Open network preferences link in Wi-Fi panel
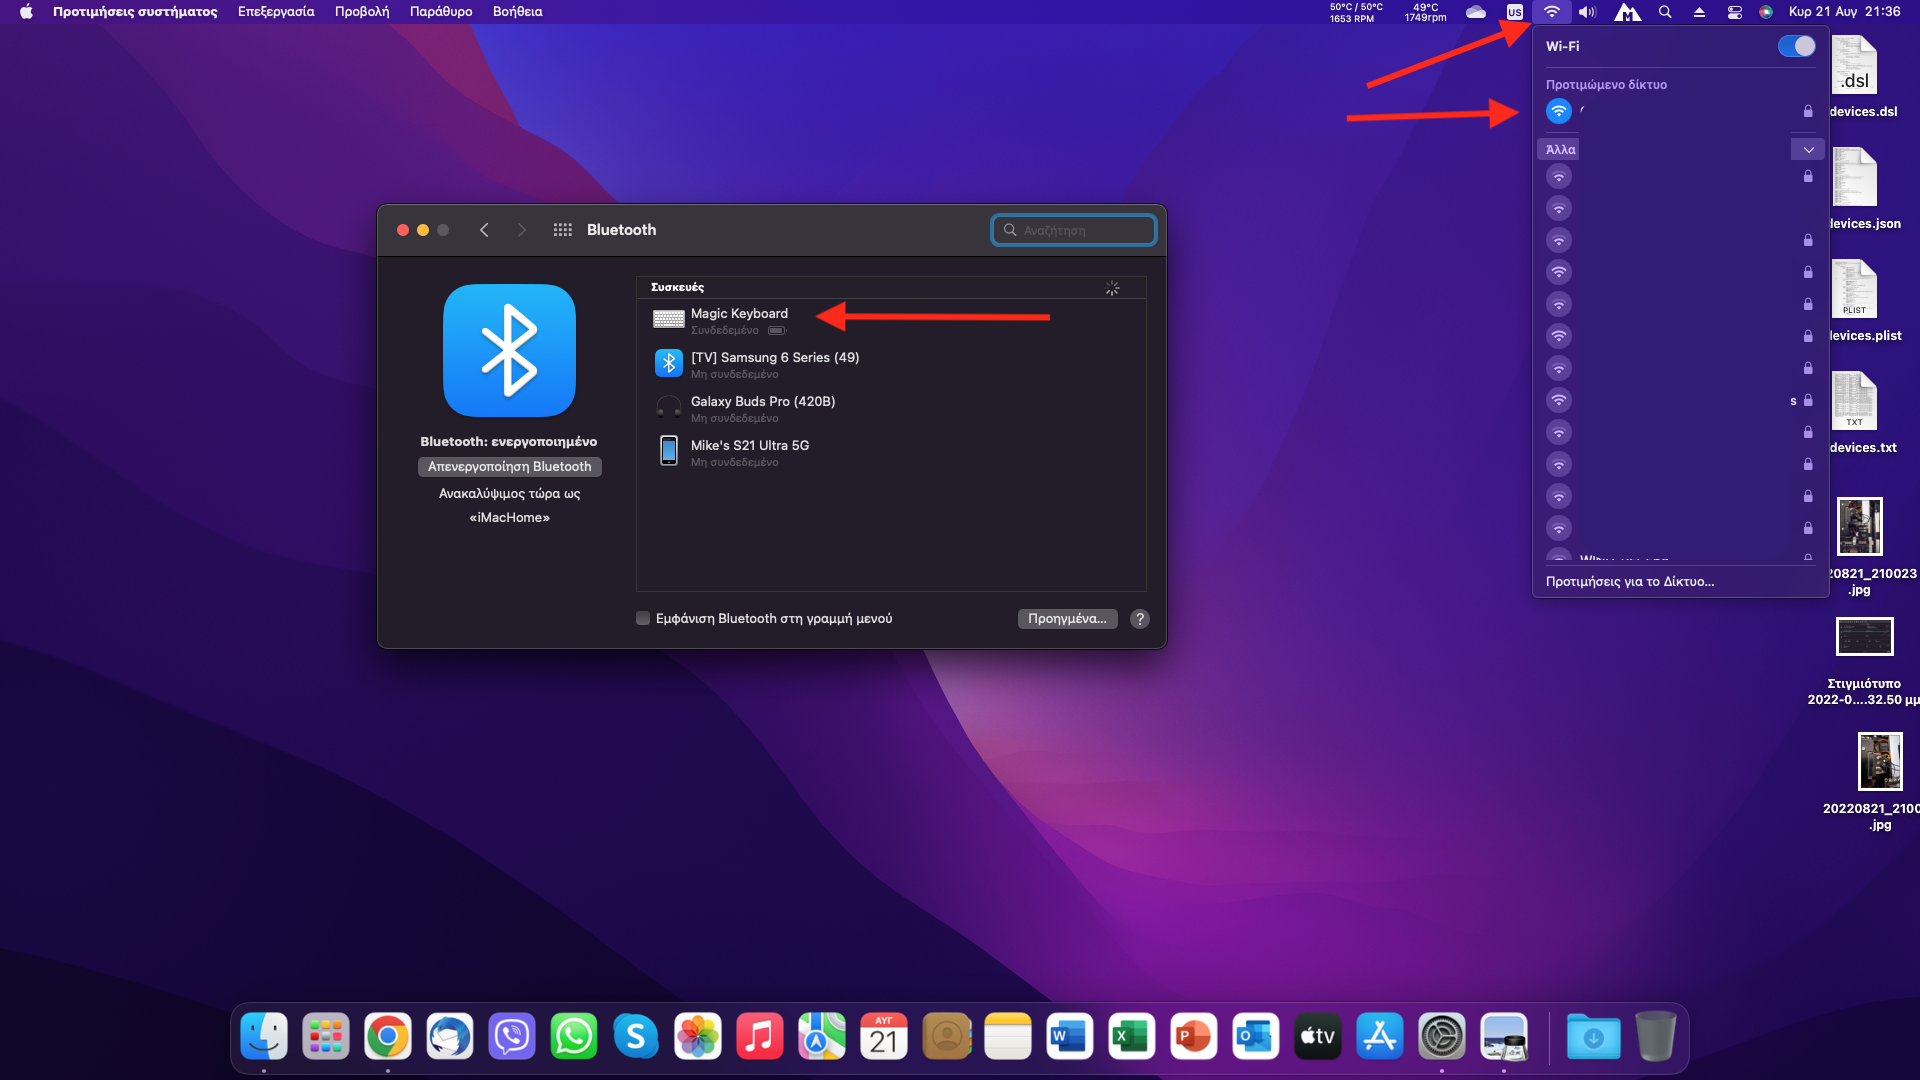The image size is (1920, 1080). point(1630,582)
